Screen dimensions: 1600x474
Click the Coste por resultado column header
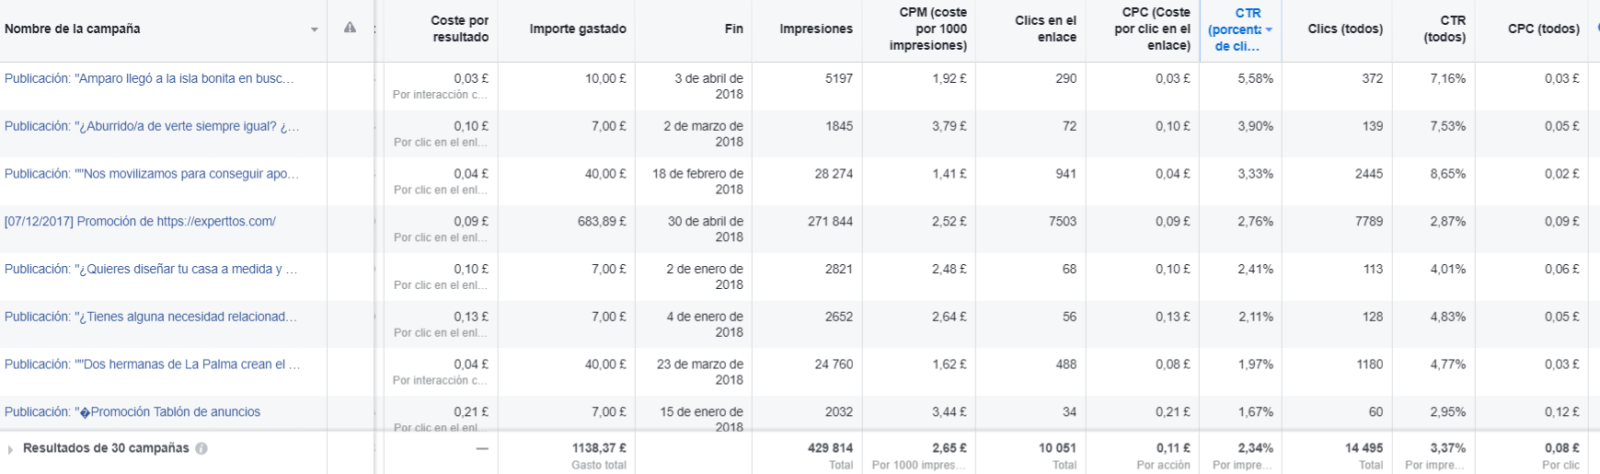[x=460, y=29]
